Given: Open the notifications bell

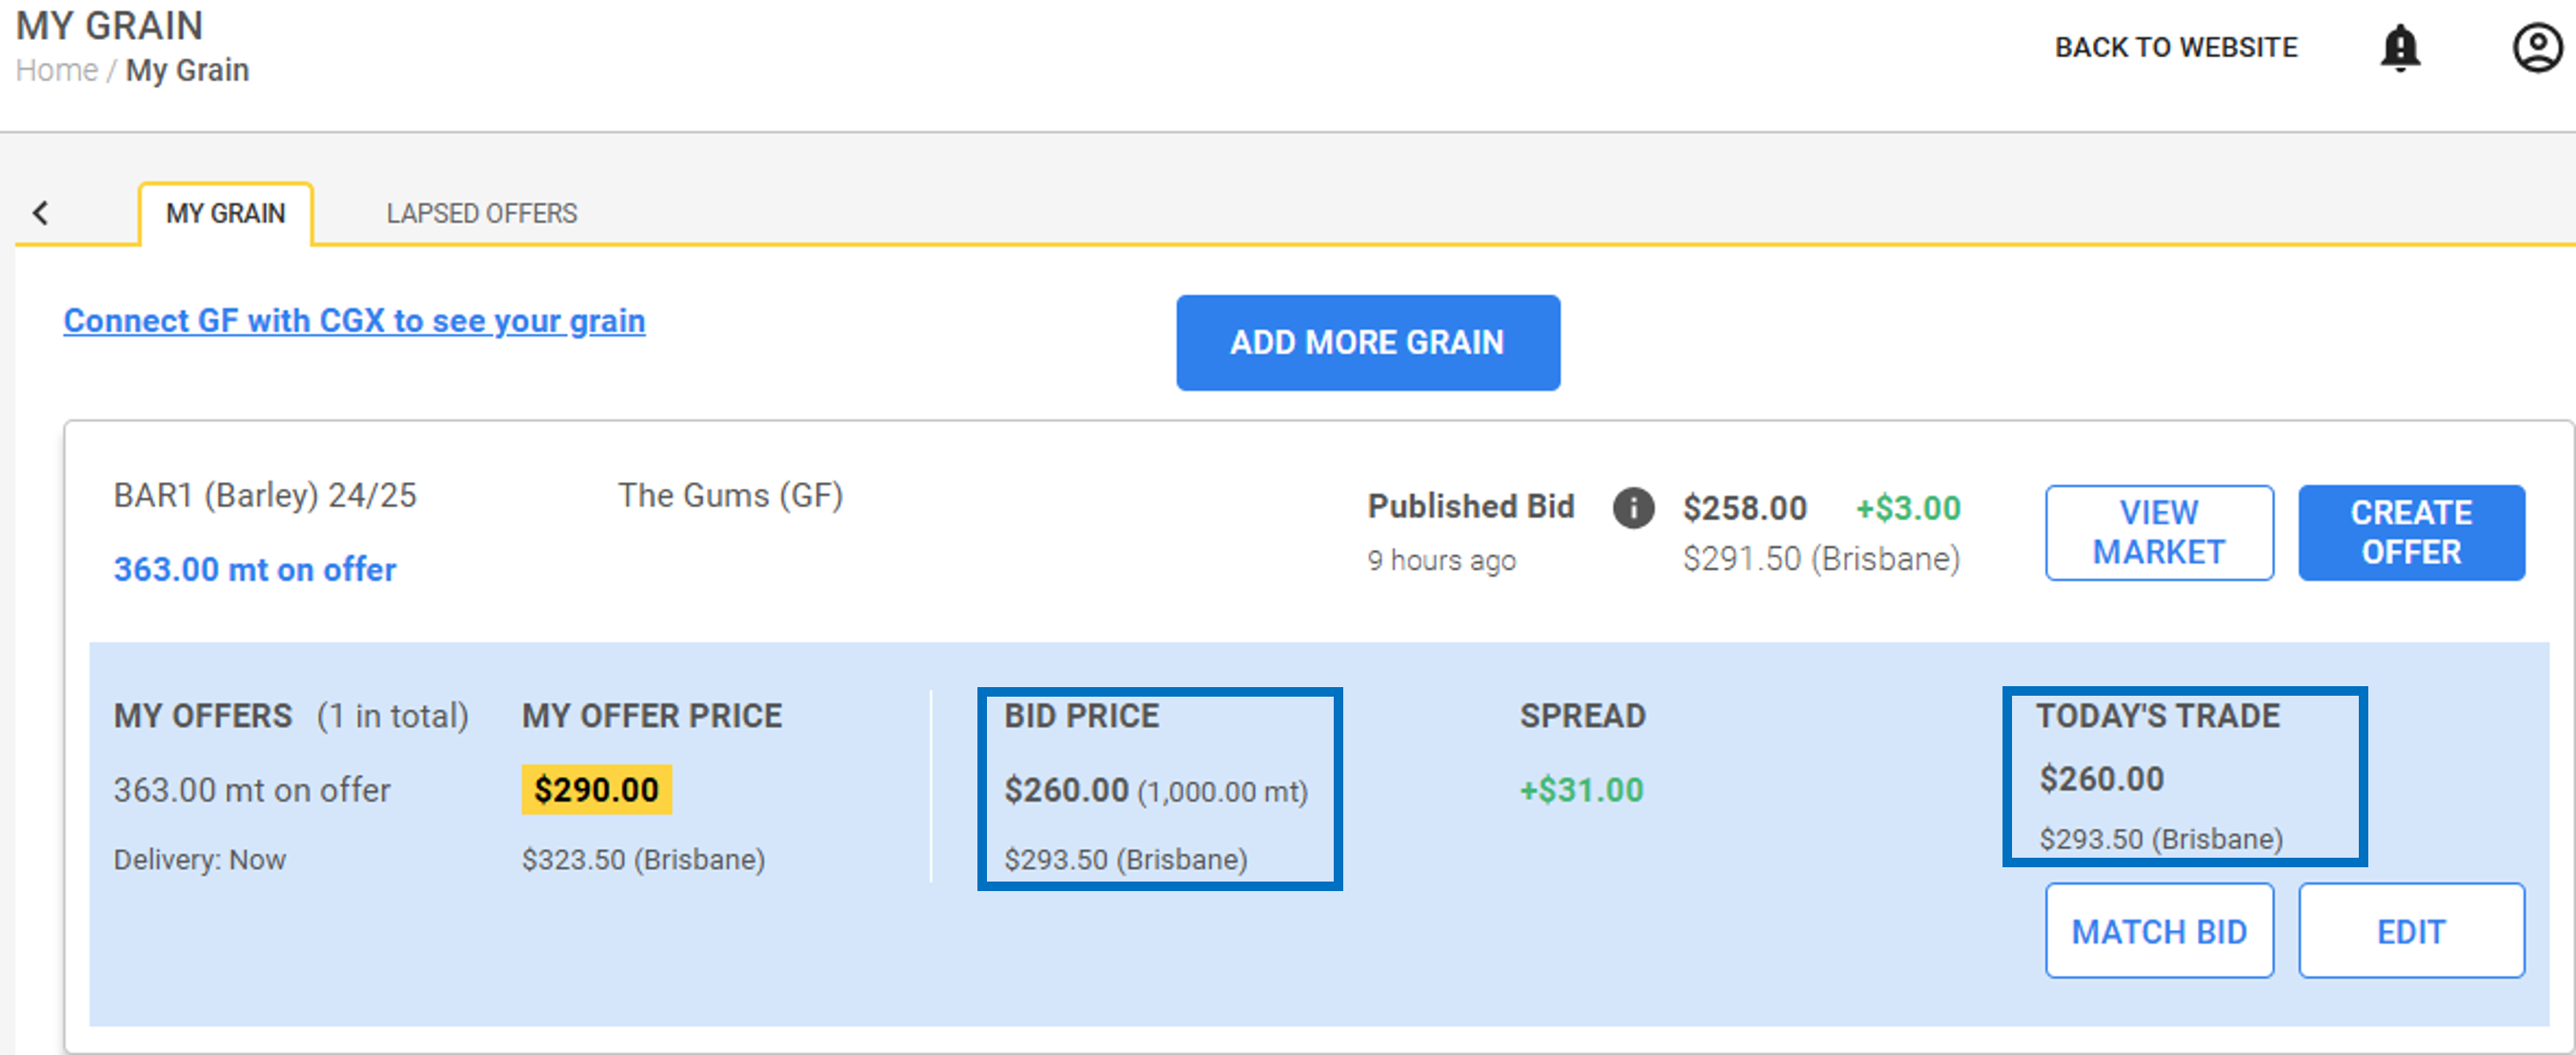Looking at the screenshot, I should coord(2401,47).
